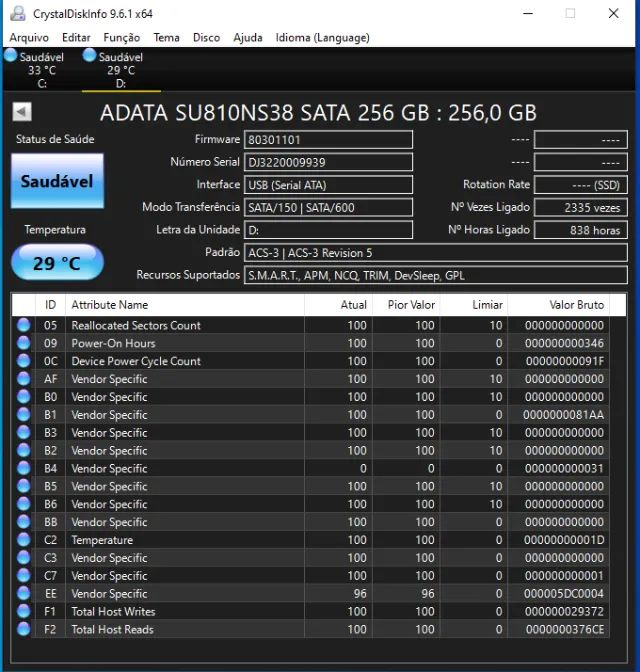Click the Pior Valor column header
The image size is (640, 672).
click(x=406, y=305)
